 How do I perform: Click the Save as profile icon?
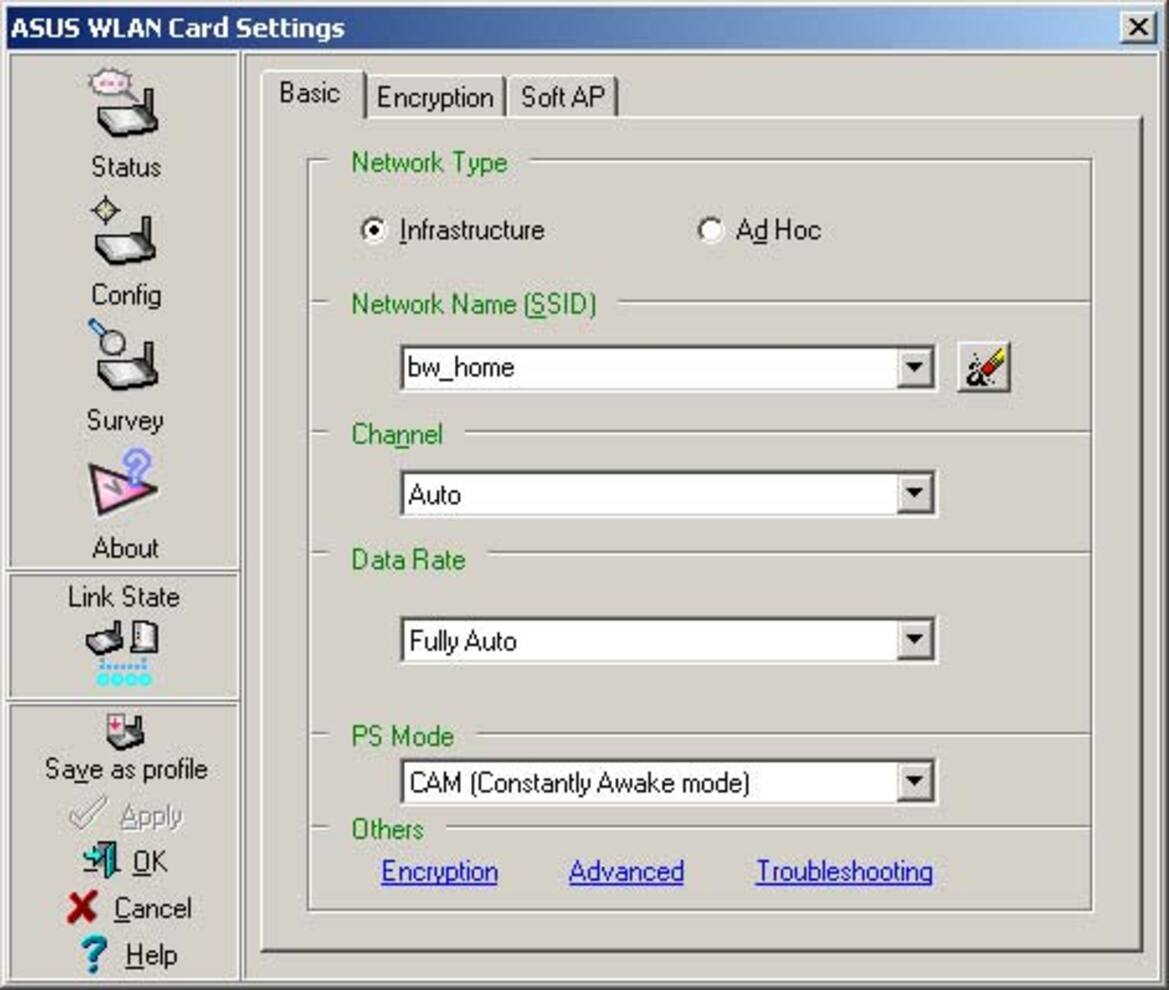click(125, 731)
